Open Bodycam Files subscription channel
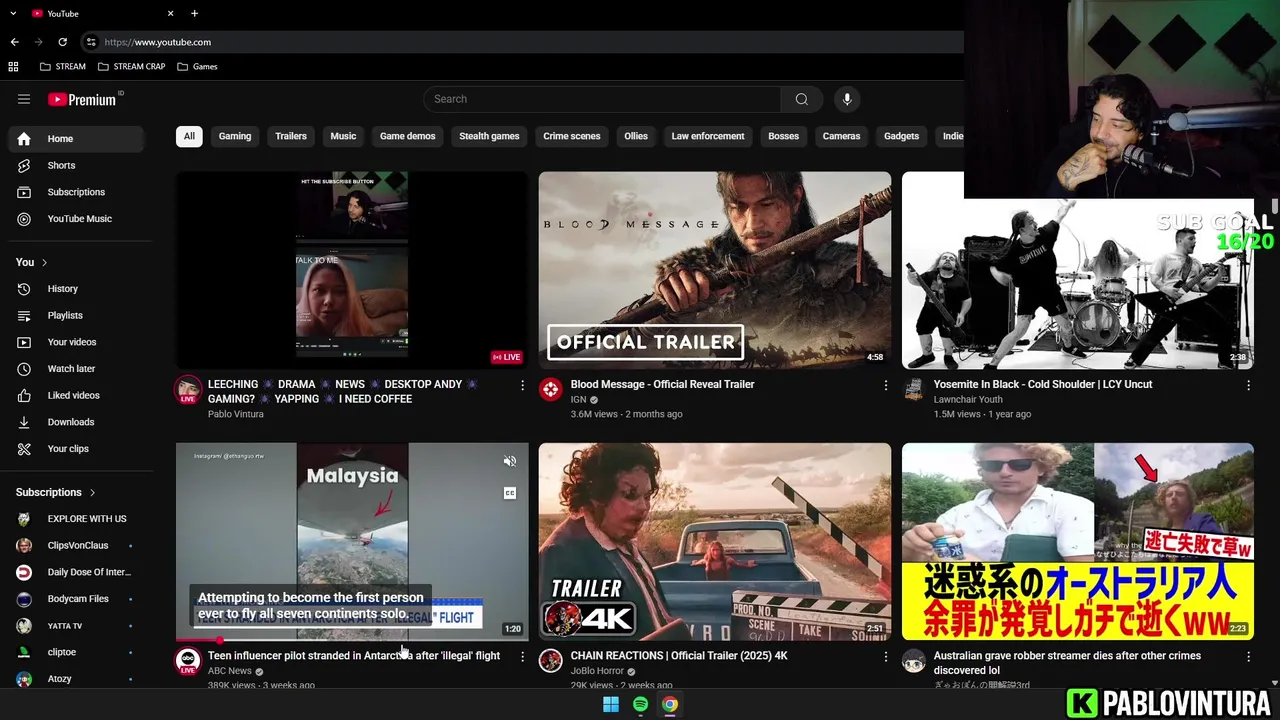Screen dimensions: 1280x720 [76, 599]
